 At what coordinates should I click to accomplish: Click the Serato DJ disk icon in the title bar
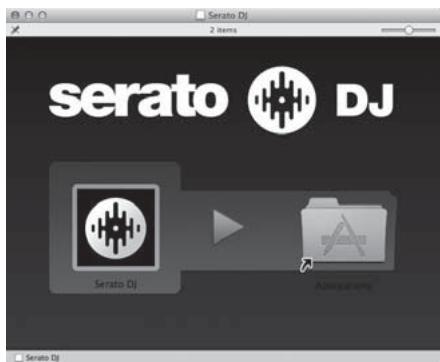point(200,15)
